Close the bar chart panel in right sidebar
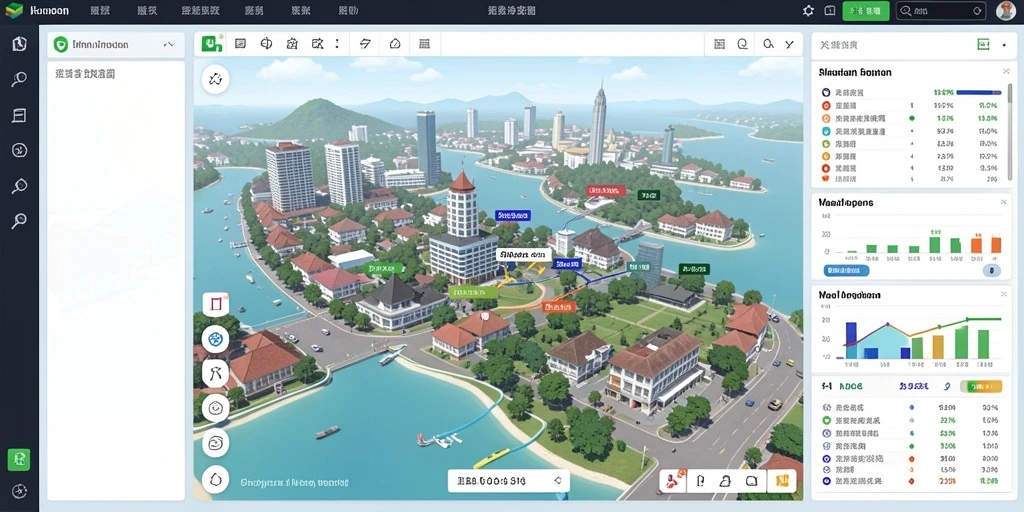Viewport: 1024px width, 512px height. point(1004,202)
